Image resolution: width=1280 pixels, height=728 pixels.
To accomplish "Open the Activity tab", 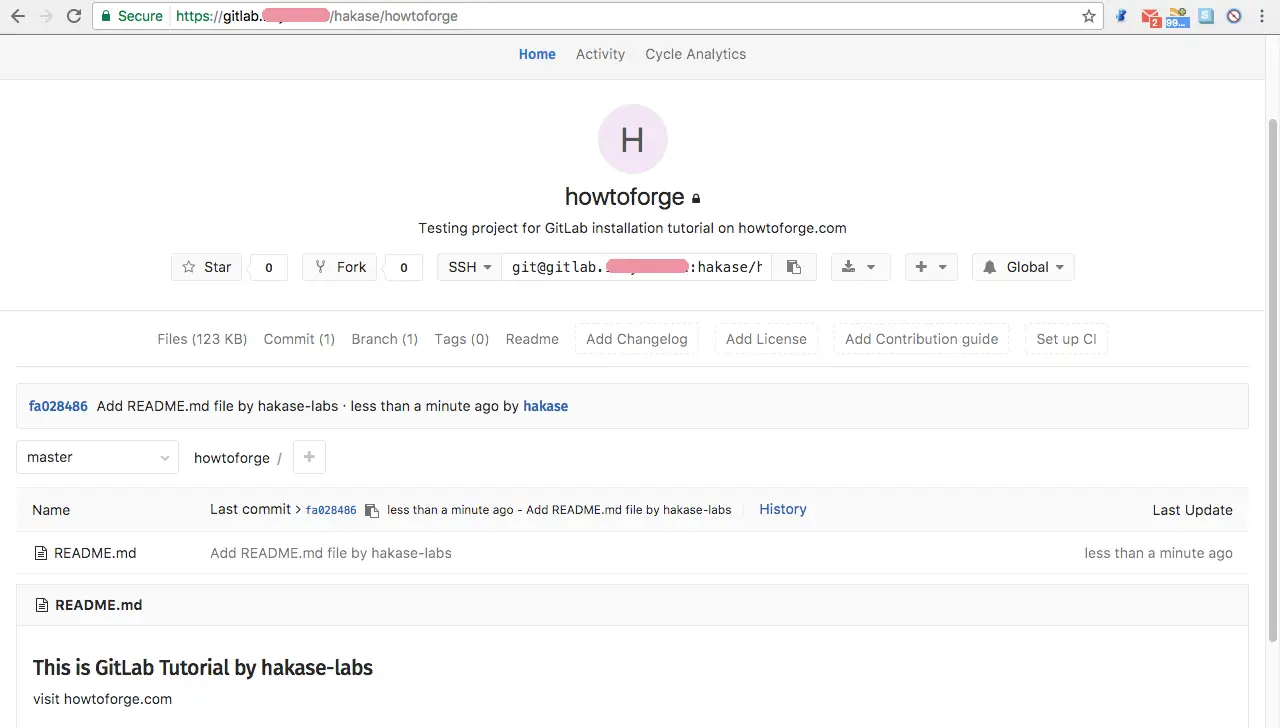I will tap(600, 54).
